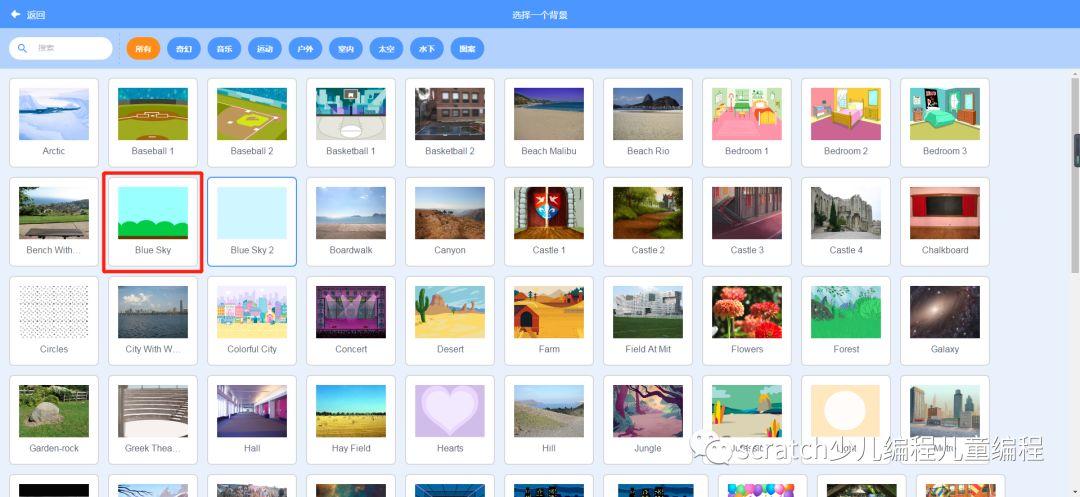1080x497 pixels.
Task: Click the magnifier icon in the search box
Action: [x=23, y=48]
